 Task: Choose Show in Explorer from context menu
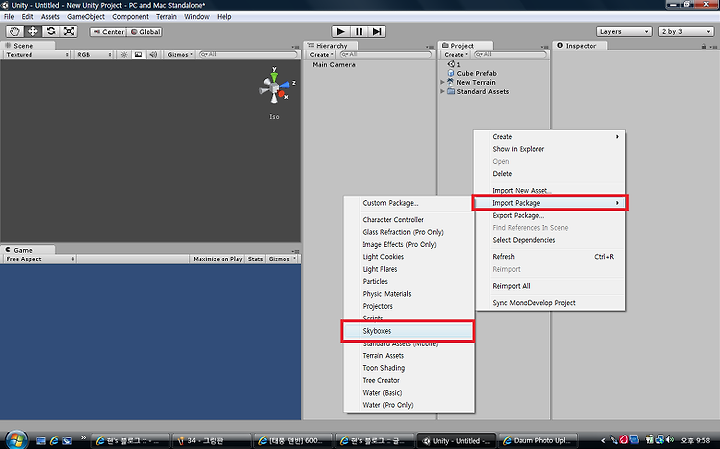coord(550,149)
